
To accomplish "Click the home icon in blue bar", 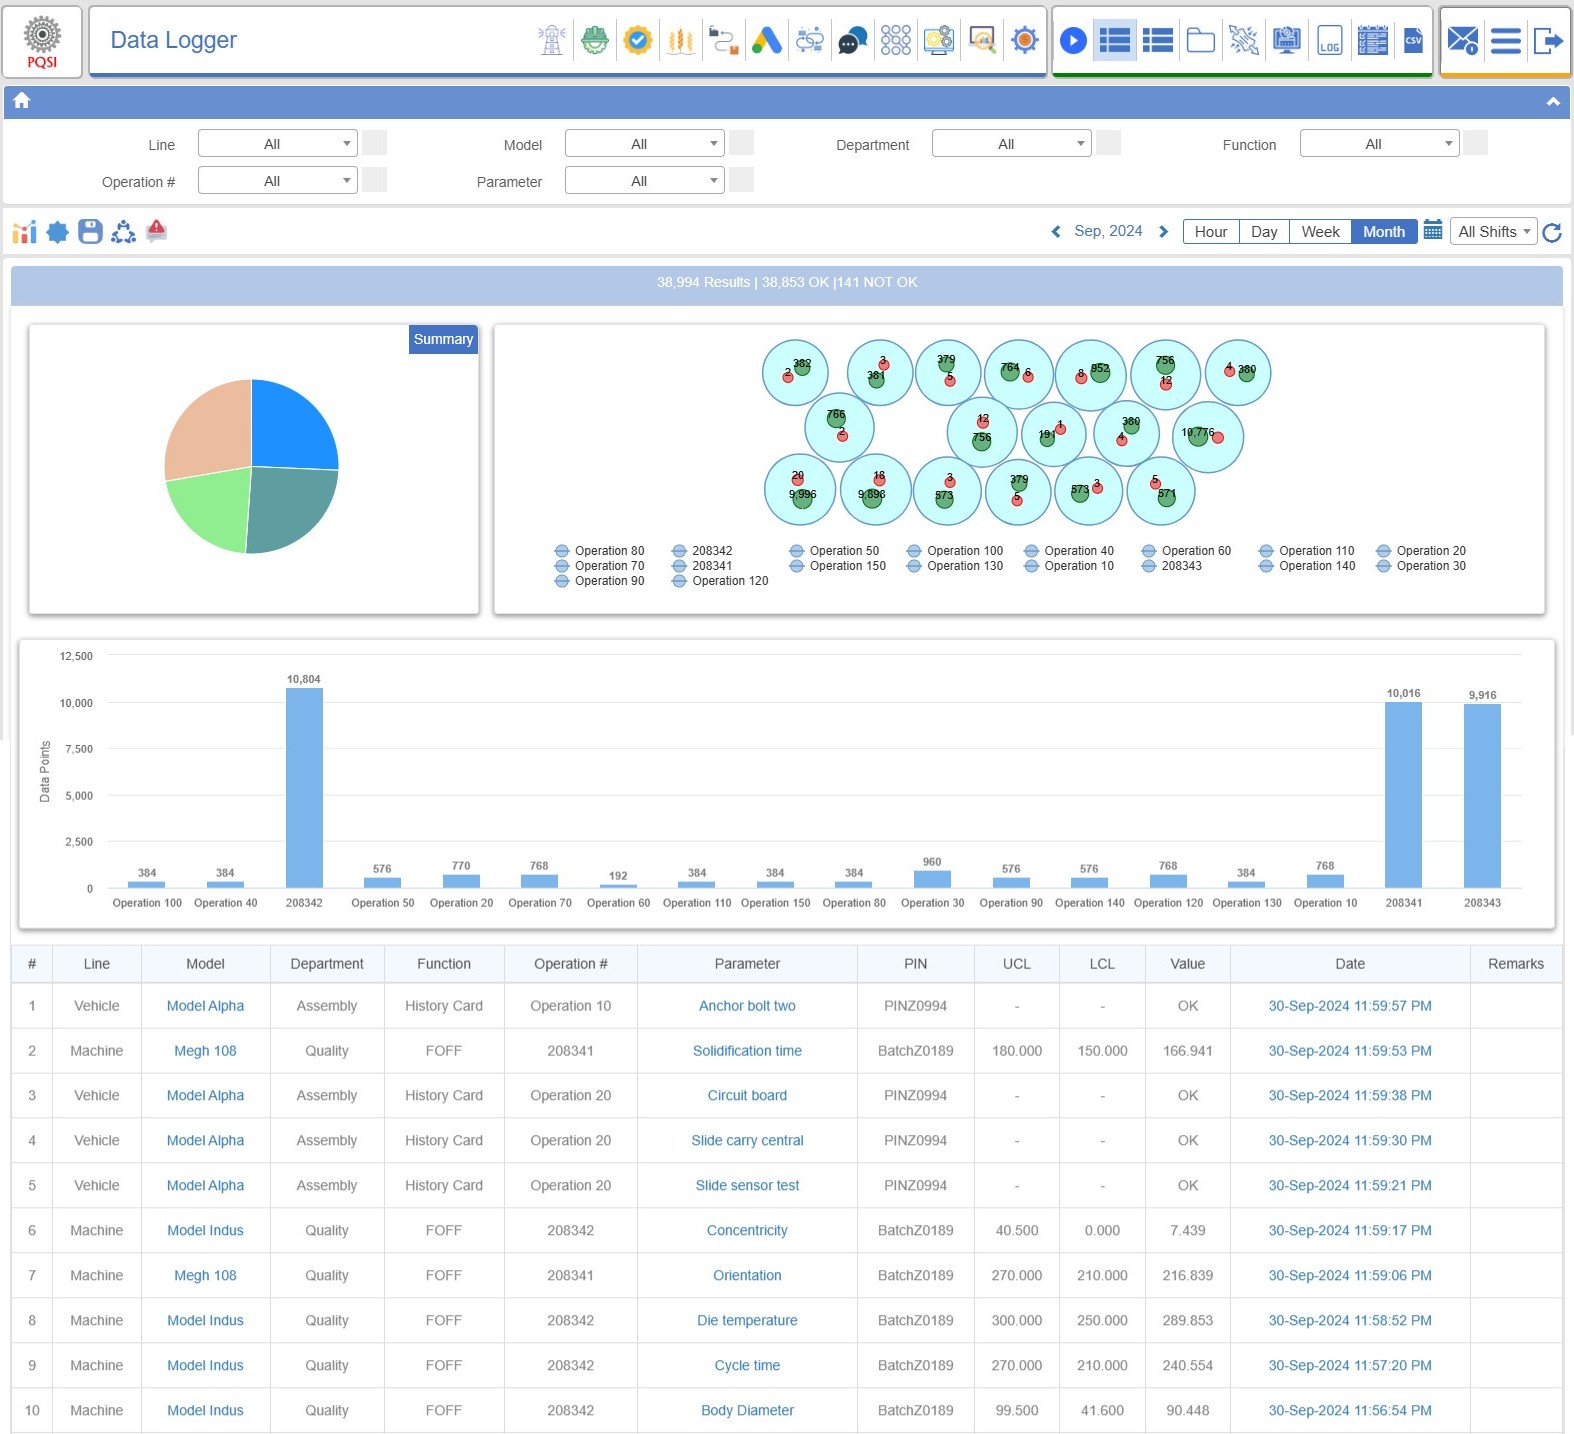I will point(22,101).
